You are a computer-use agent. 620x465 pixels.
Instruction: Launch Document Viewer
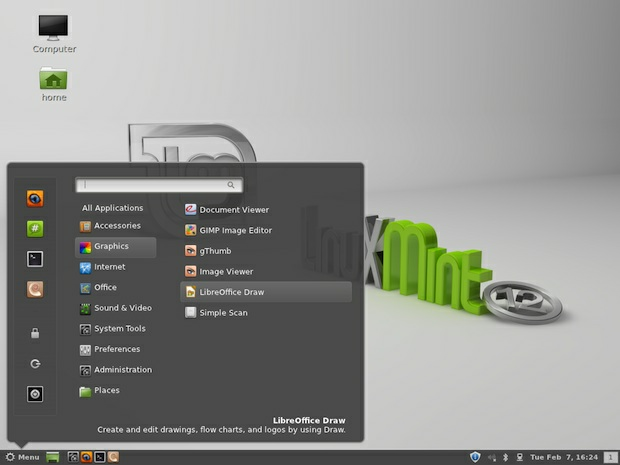click(x=266, y=210)
